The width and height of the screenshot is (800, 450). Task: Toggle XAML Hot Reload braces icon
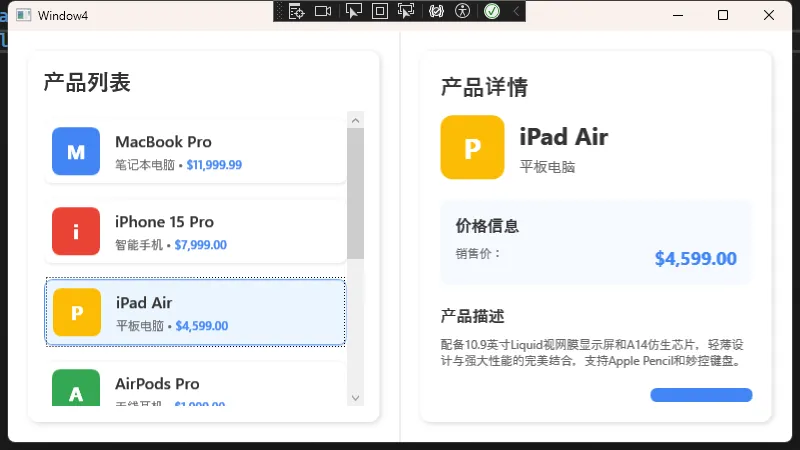pos(435,11)
